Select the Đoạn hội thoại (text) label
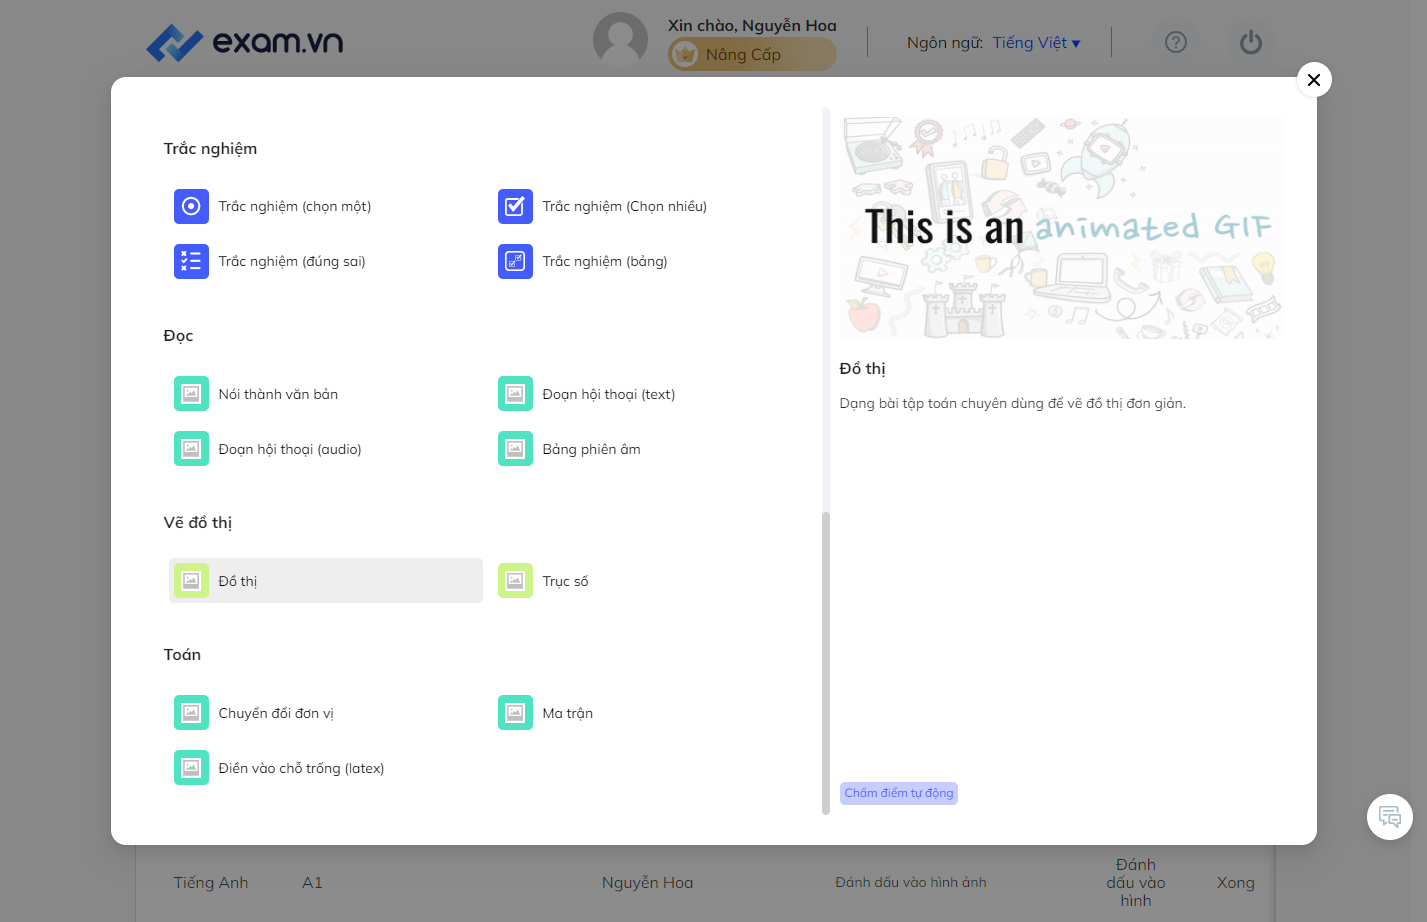1427x922 pixels. click(x=609, y=394)
